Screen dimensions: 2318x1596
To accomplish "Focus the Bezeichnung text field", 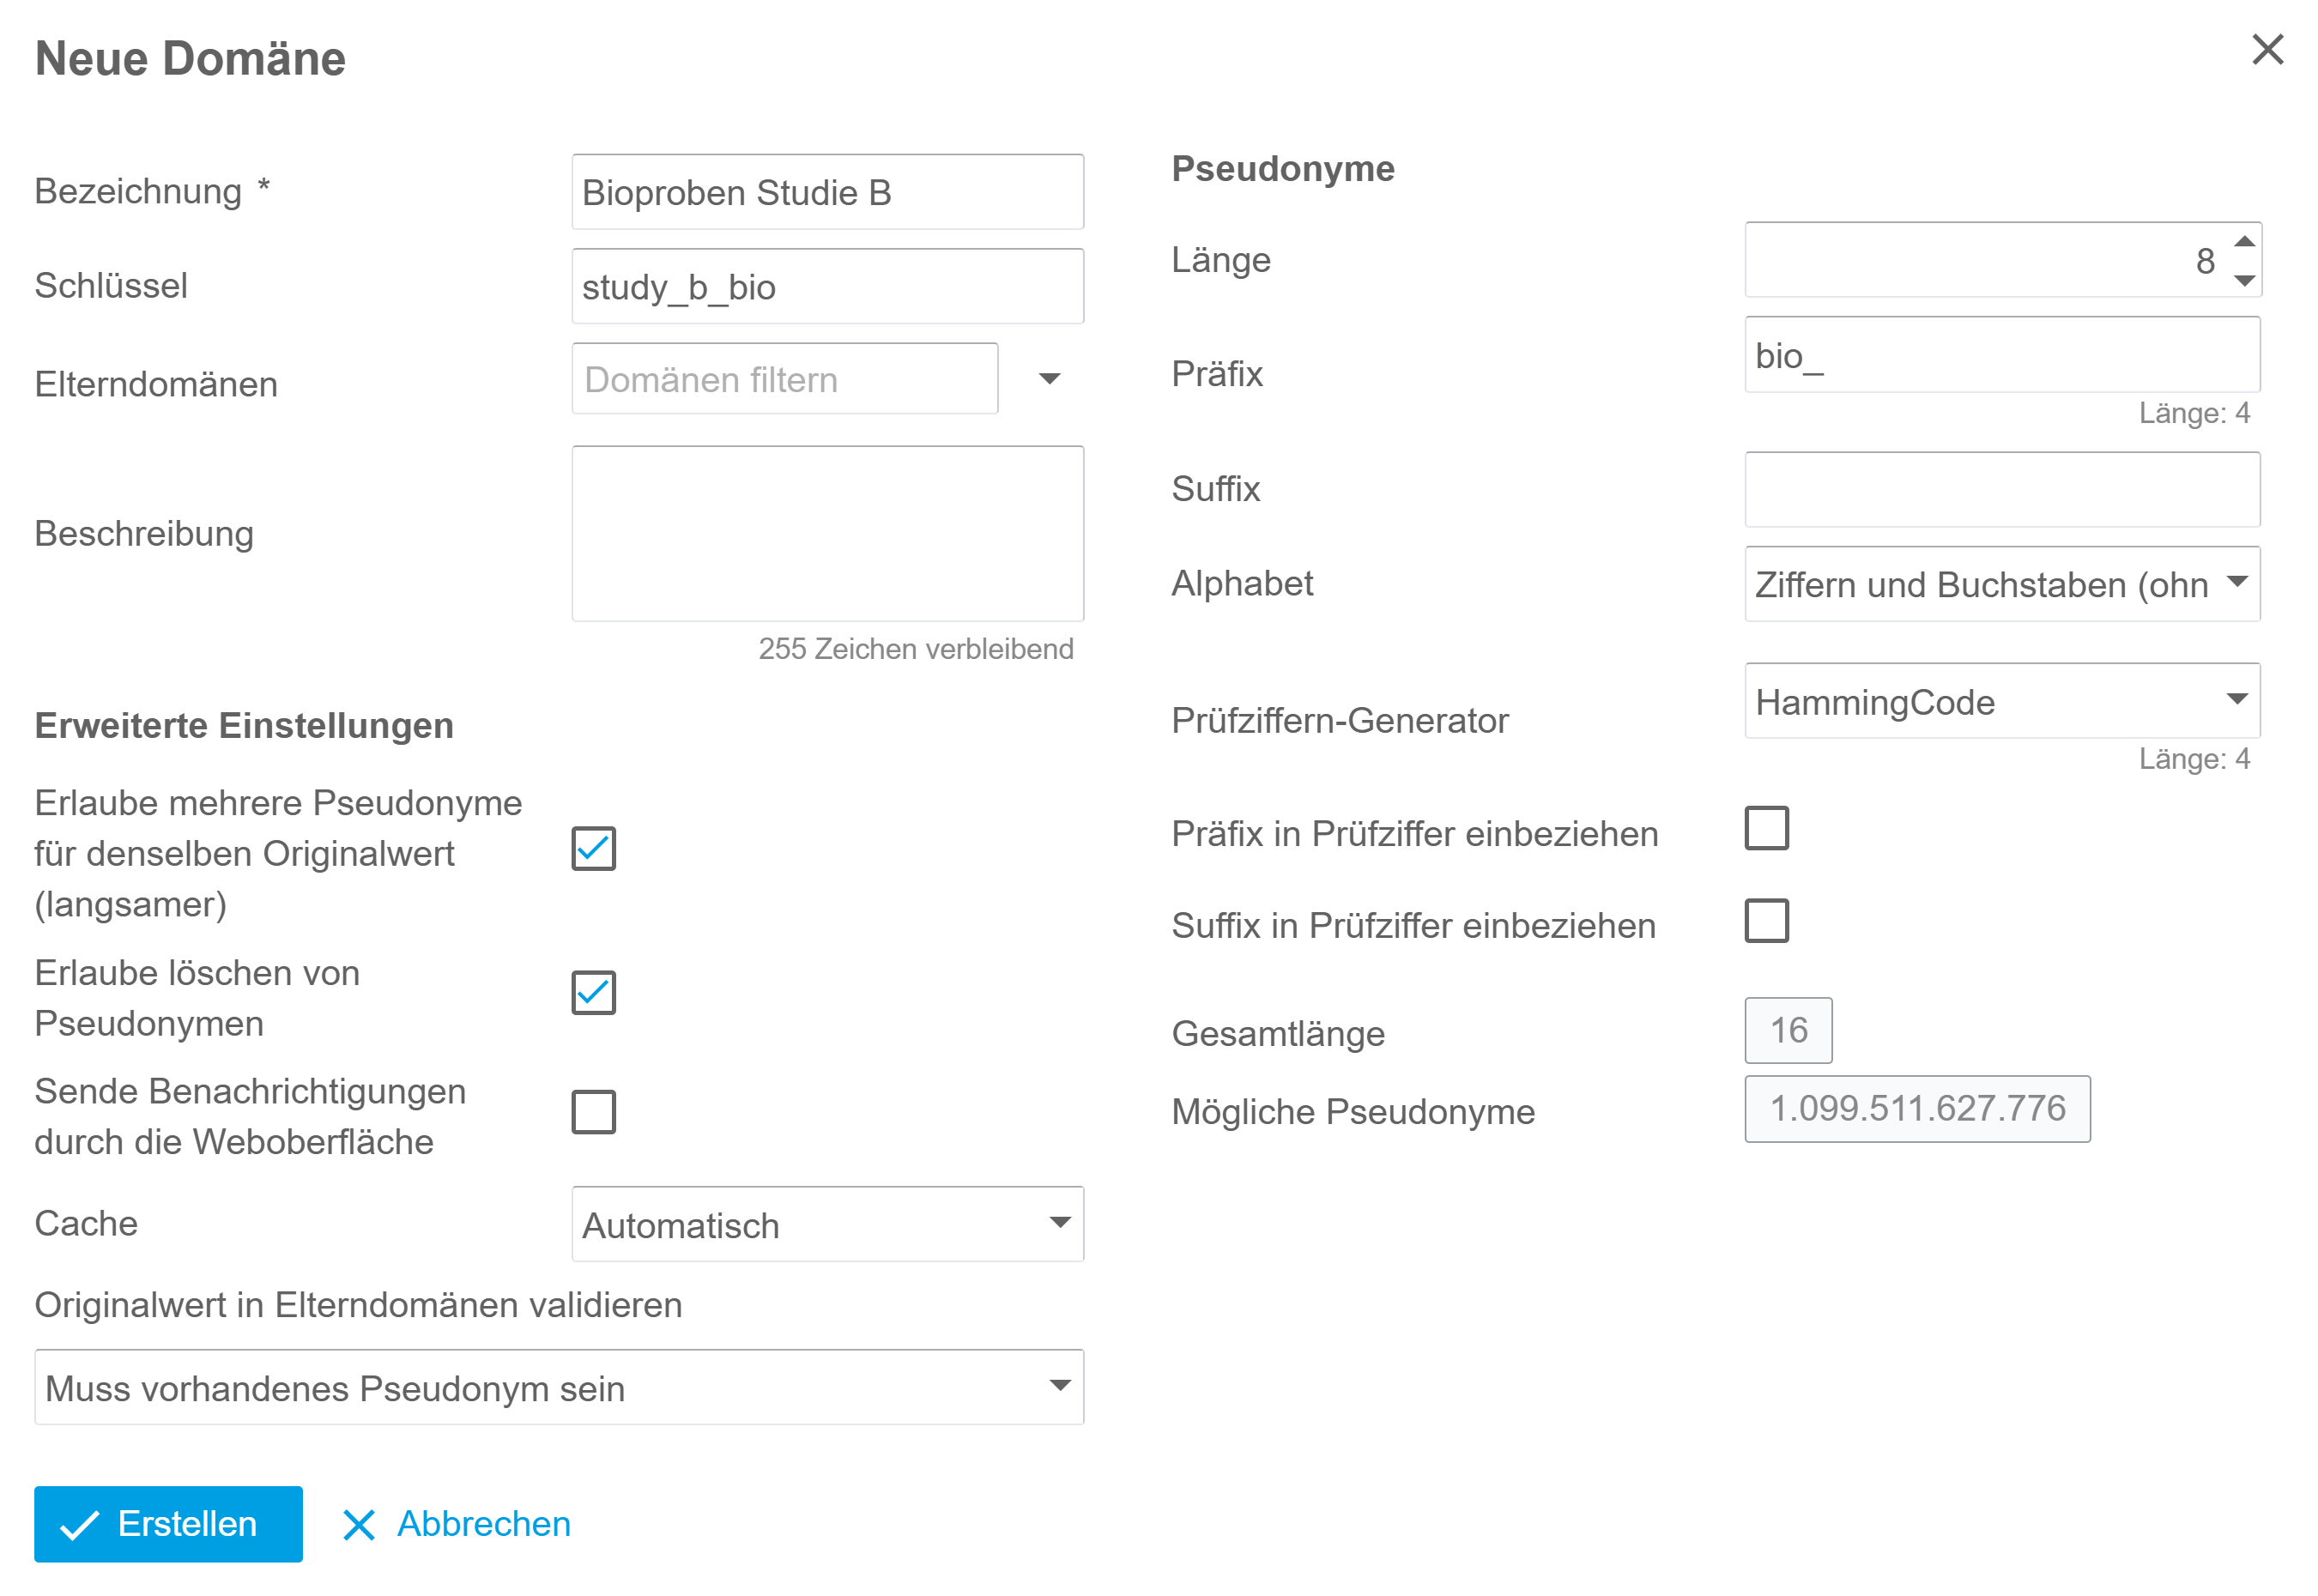I will tap(827, 192).
